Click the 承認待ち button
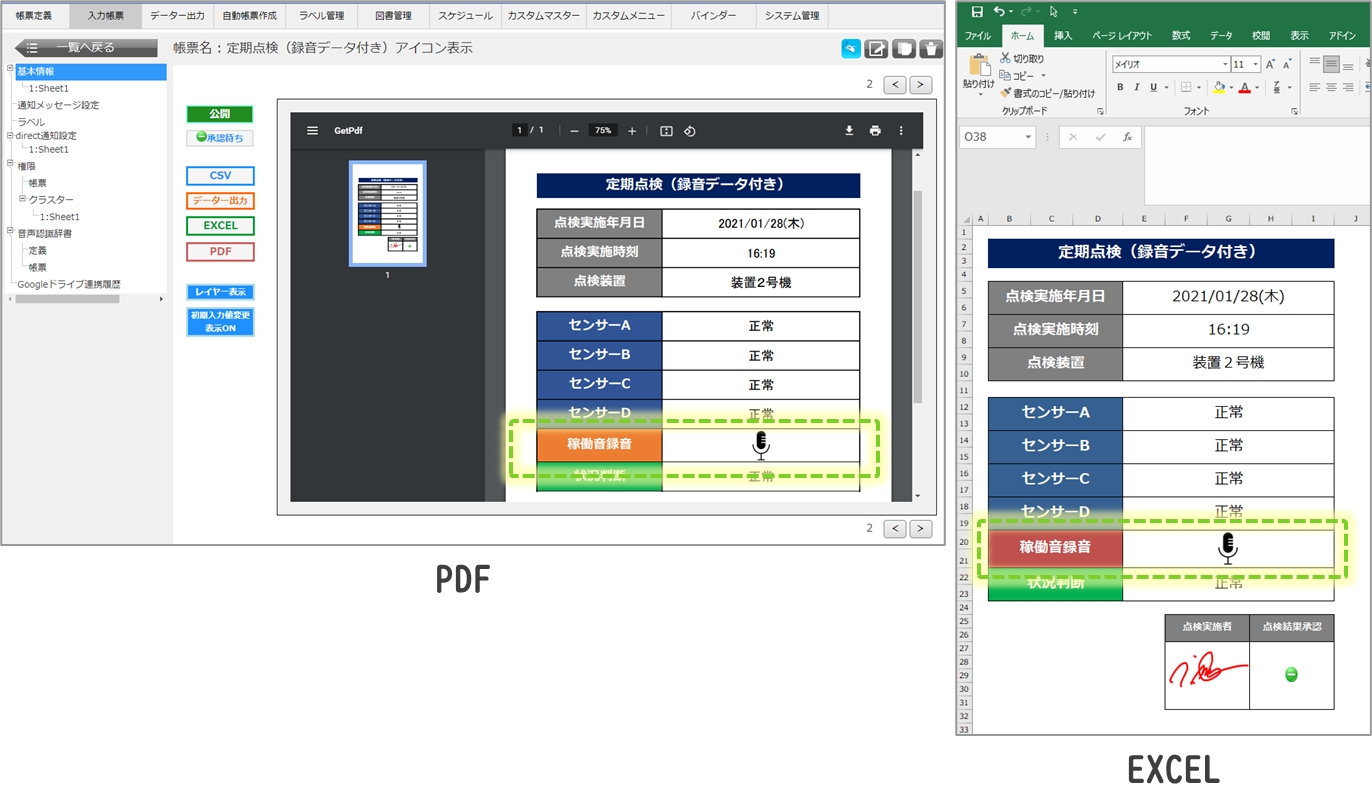 (x=220, y=138)
